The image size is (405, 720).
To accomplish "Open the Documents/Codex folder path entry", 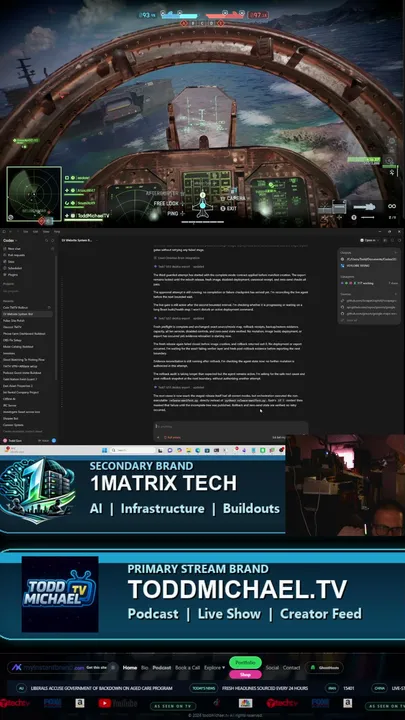I will tap(370, 259).
